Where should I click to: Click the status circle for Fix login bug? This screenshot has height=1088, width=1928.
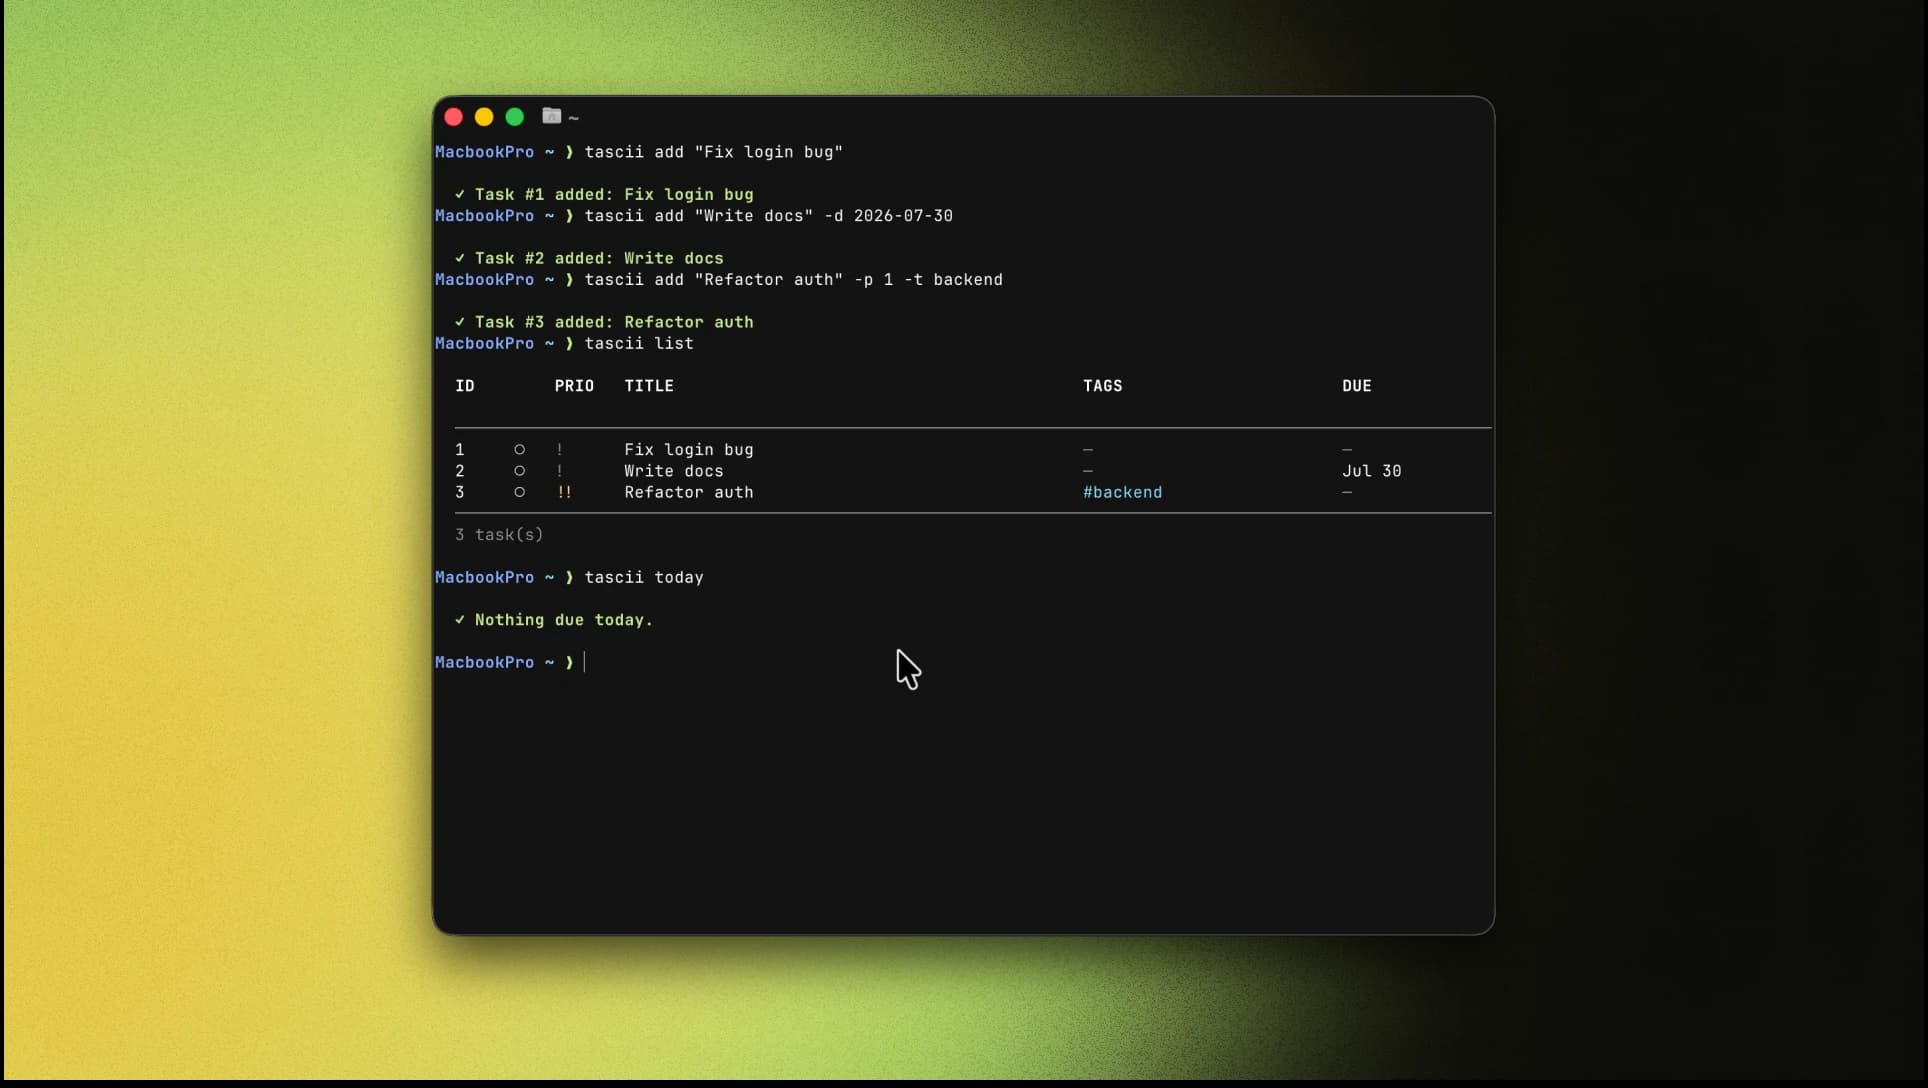click(x=519, y=450)
